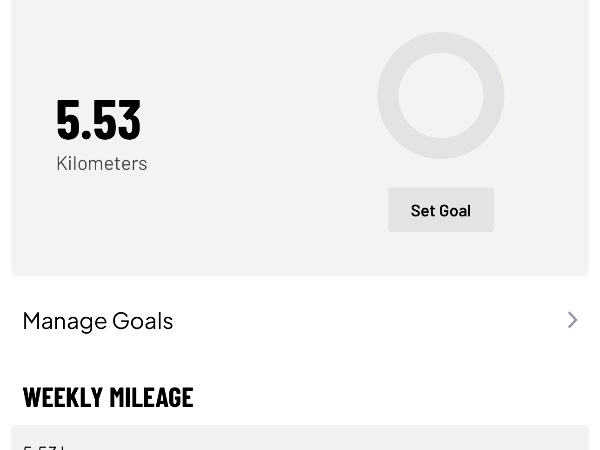Image resolution: width=600 pixels, height=450 pixels.
Task: Open the weekly mileage card below heading
Action: pos(300,438)
